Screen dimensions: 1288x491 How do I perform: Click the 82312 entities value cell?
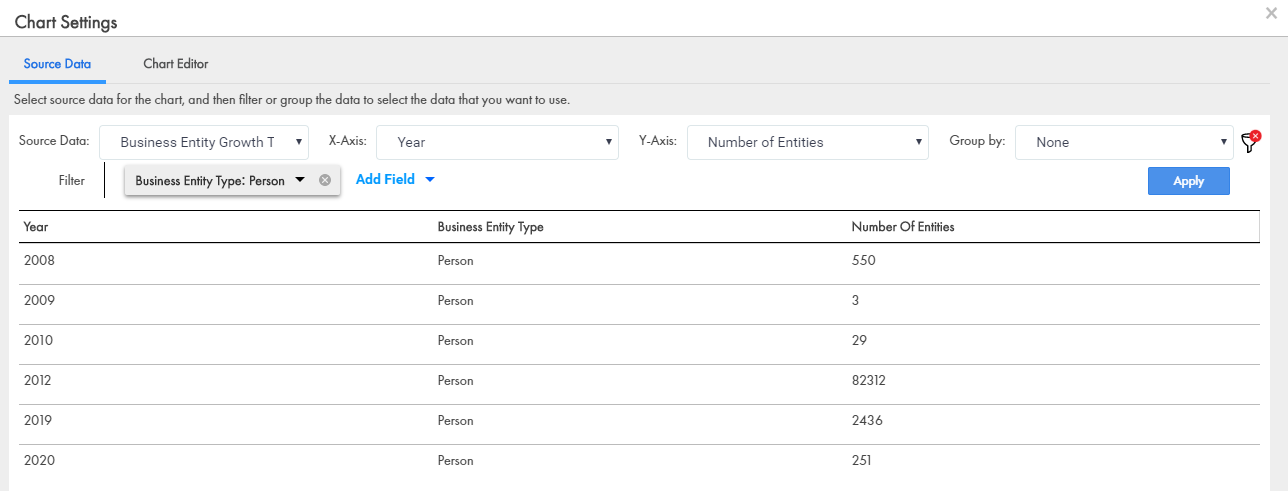[x=868, y=381]
